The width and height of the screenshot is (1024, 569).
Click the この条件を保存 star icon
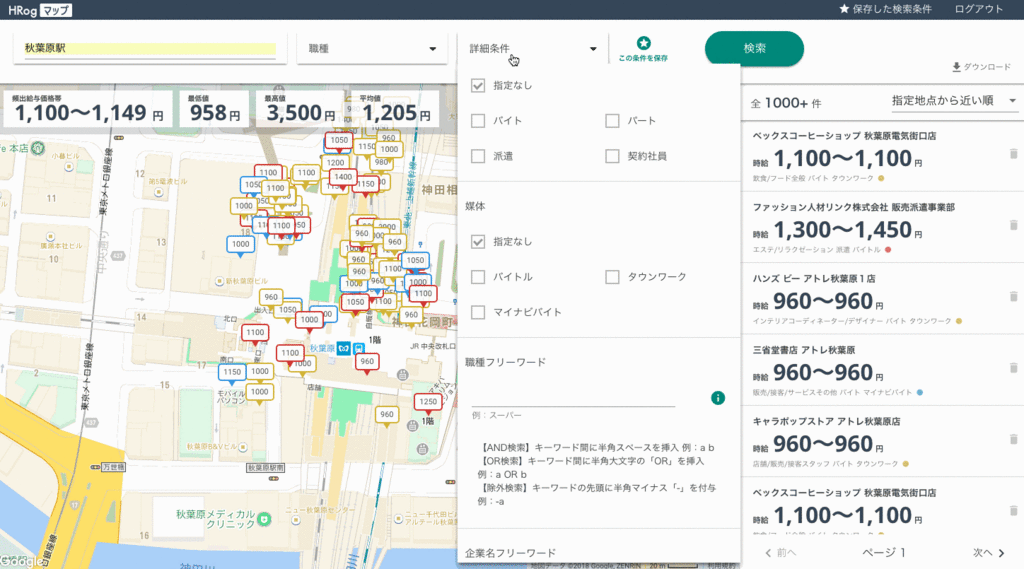click(x=643, y=43)
